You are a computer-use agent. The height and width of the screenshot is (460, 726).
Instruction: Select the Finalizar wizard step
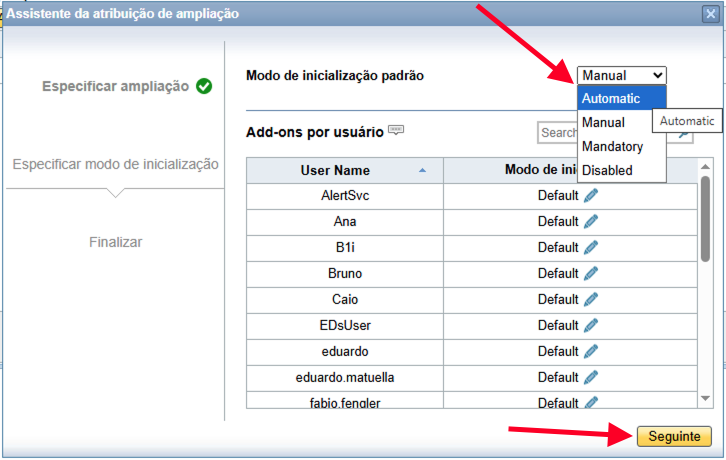(115, 242)
